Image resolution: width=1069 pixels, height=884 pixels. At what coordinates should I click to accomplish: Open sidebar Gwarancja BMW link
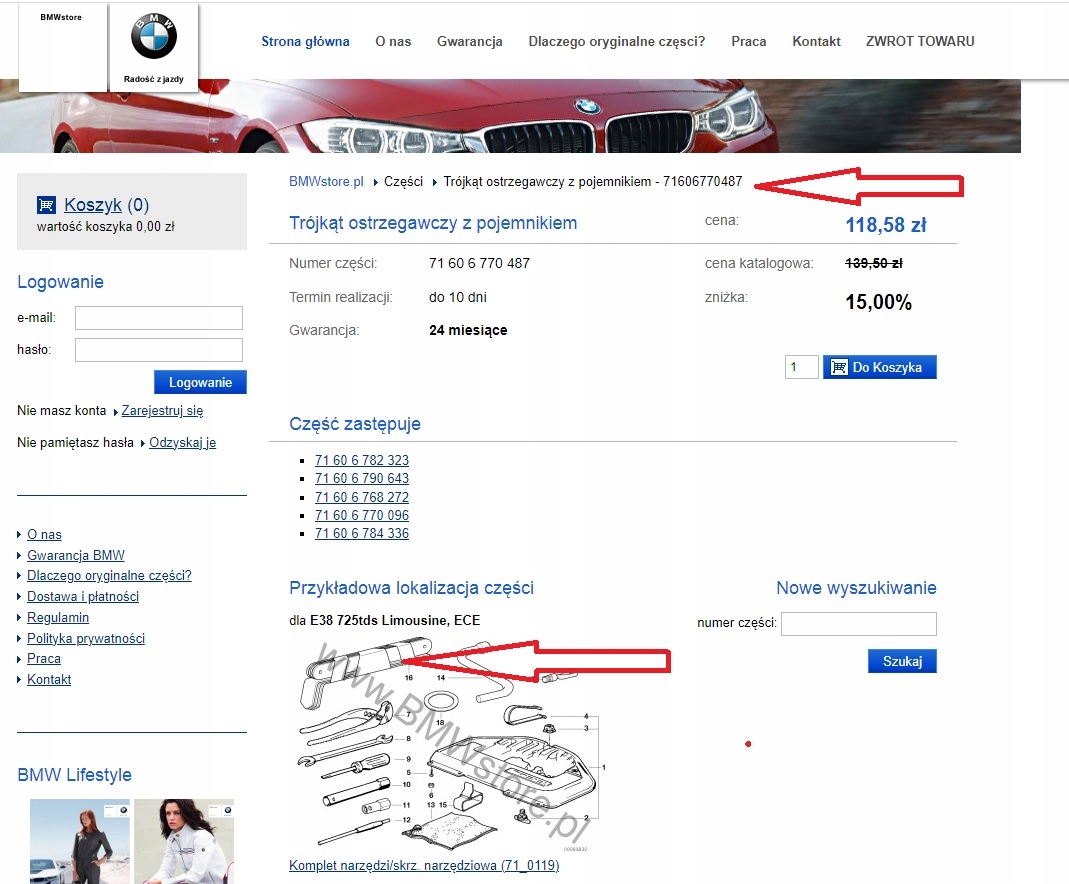point(76,555)
